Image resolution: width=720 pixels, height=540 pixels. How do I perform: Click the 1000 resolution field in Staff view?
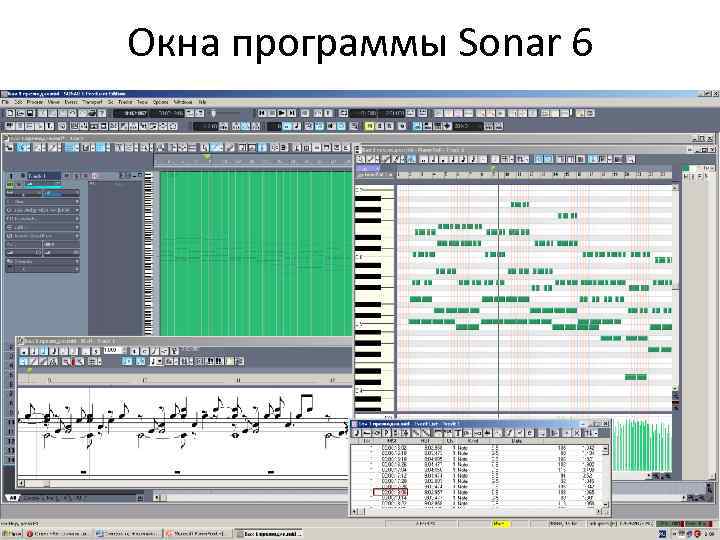pyautogui.click(x=113, y=350)
